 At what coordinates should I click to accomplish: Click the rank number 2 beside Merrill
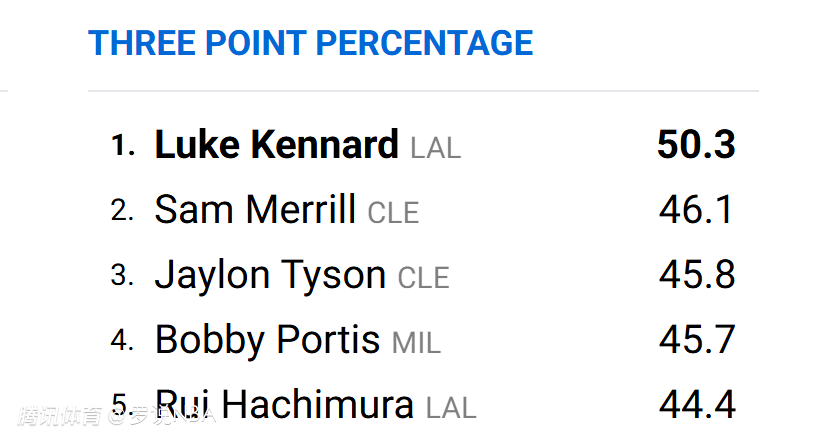(x=122, y=210)
